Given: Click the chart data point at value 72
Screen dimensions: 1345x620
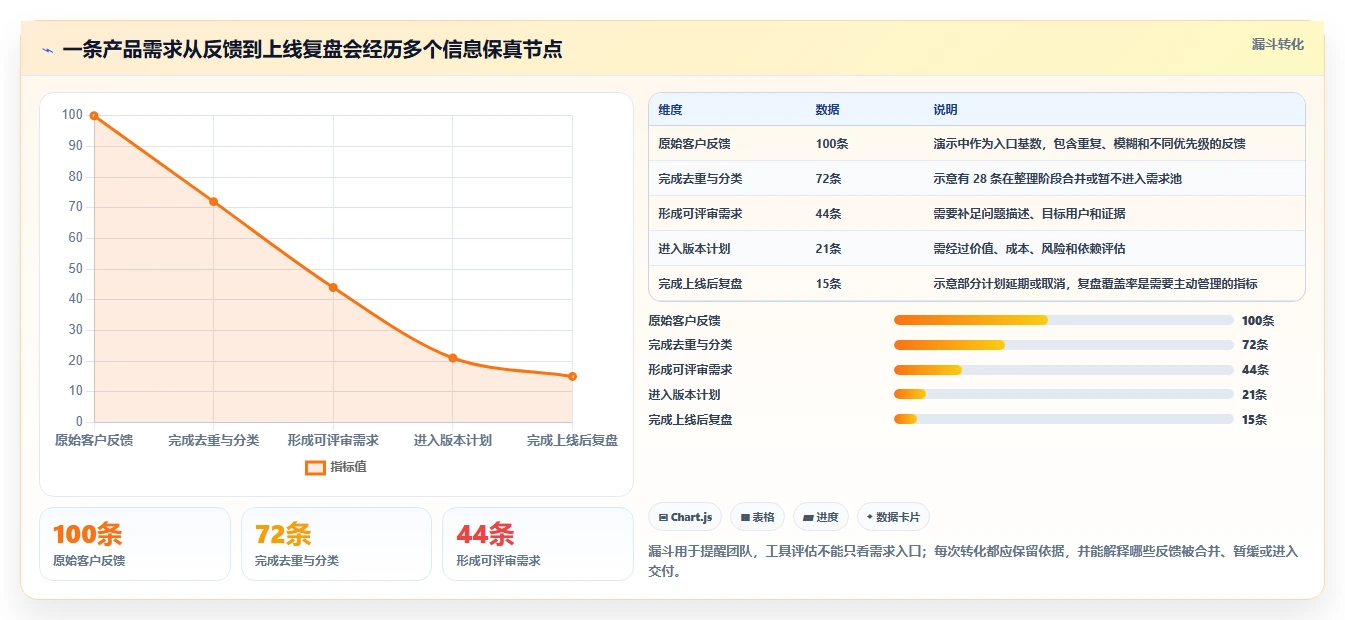Looking at the screenshot, I should pos(213,202).
